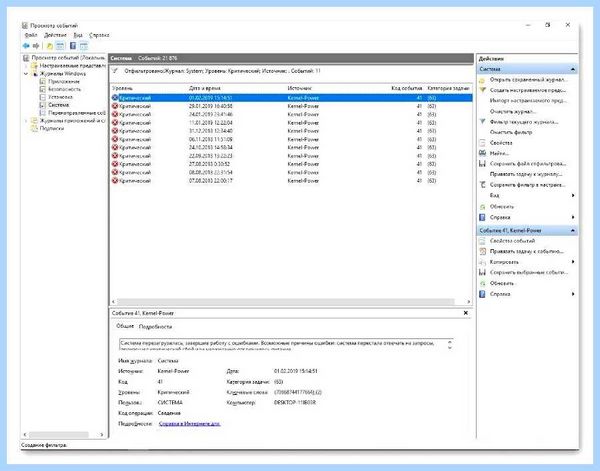The width and height of the screenshot is (600, 471).
Task: Select the Просмотр событий root tree node
Action: coord(68,58)
